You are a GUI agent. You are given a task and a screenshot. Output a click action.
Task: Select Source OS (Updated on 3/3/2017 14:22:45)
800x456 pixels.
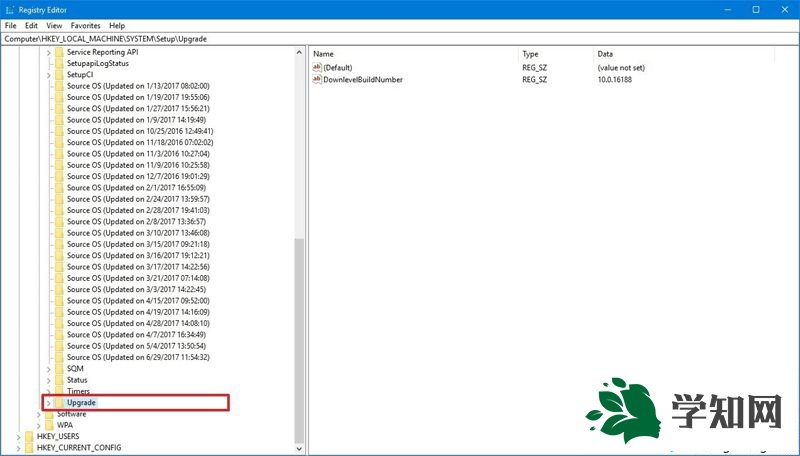[x=136, y=289]
